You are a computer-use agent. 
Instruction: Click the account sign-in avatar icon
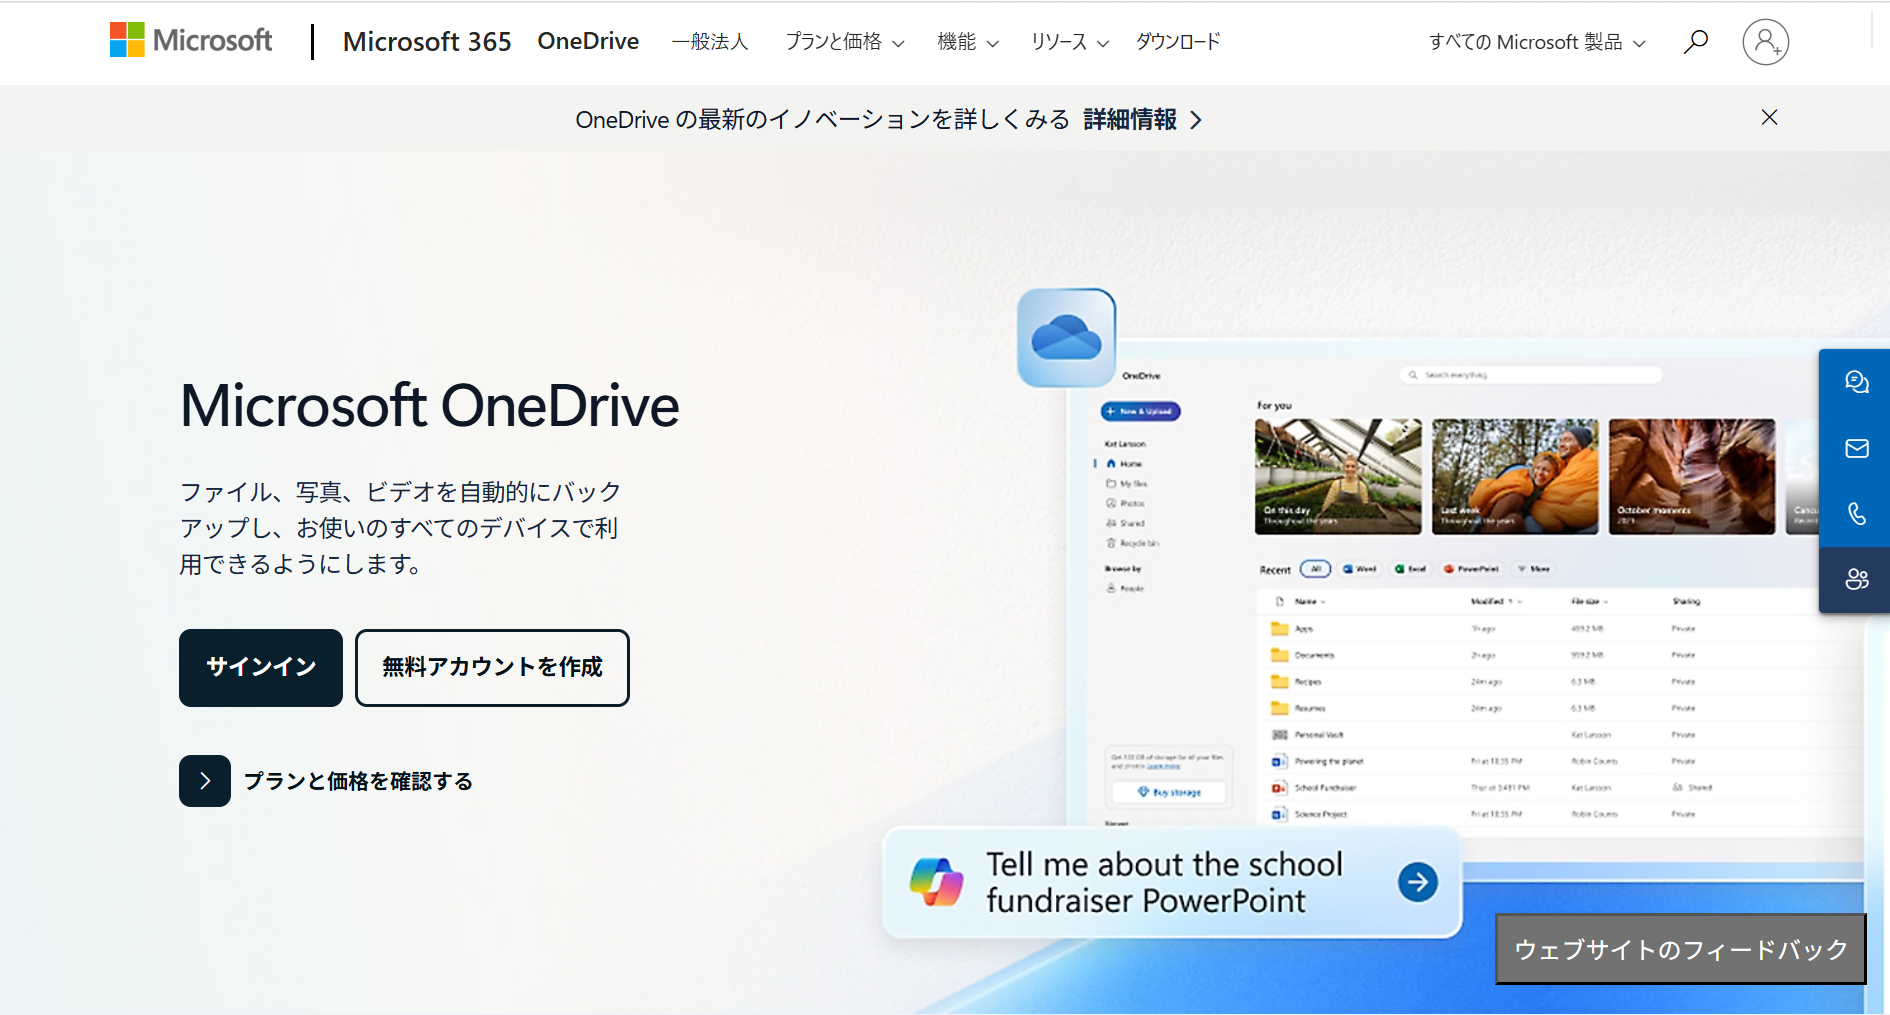point(1766,41)
